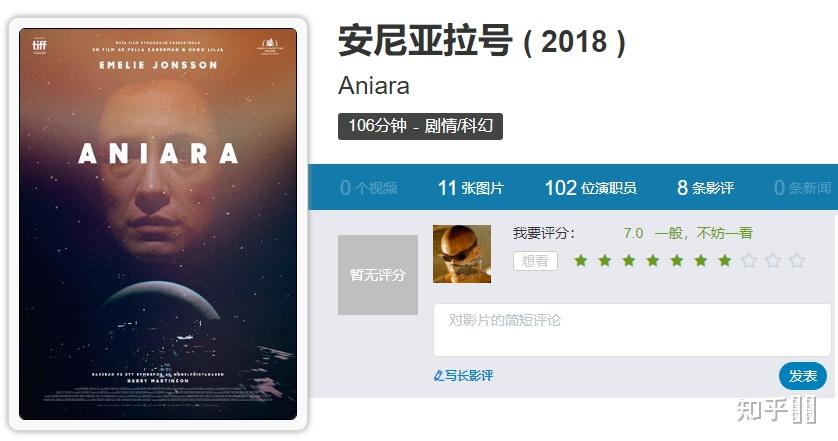Submit comment with the 发表 button
838x441 pixels.
803,376
